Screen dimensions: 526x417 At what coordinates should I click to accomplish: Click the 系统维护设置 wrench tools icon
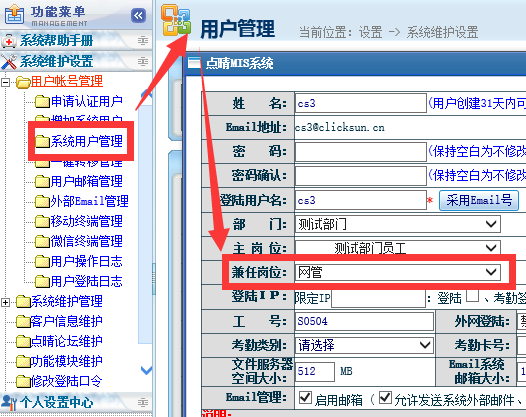pos(9,62)
